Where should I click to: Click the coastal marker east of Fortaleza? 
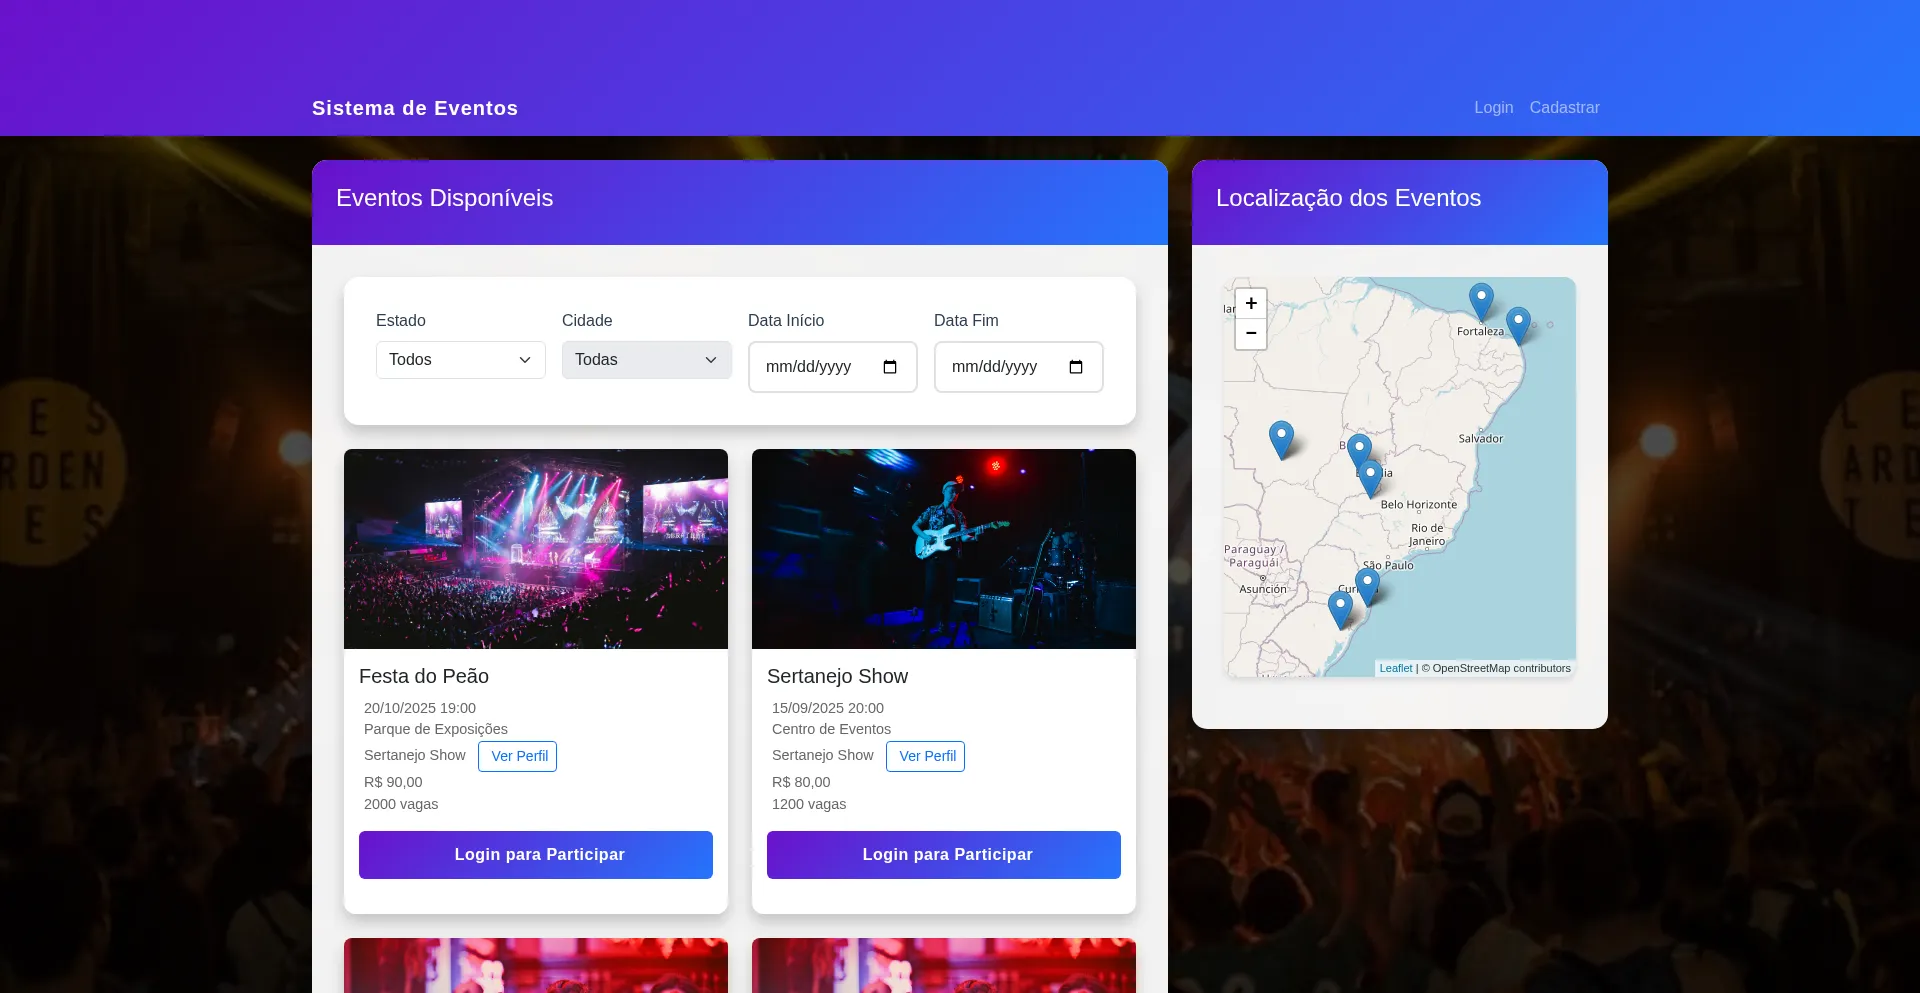pos(1518,326)
